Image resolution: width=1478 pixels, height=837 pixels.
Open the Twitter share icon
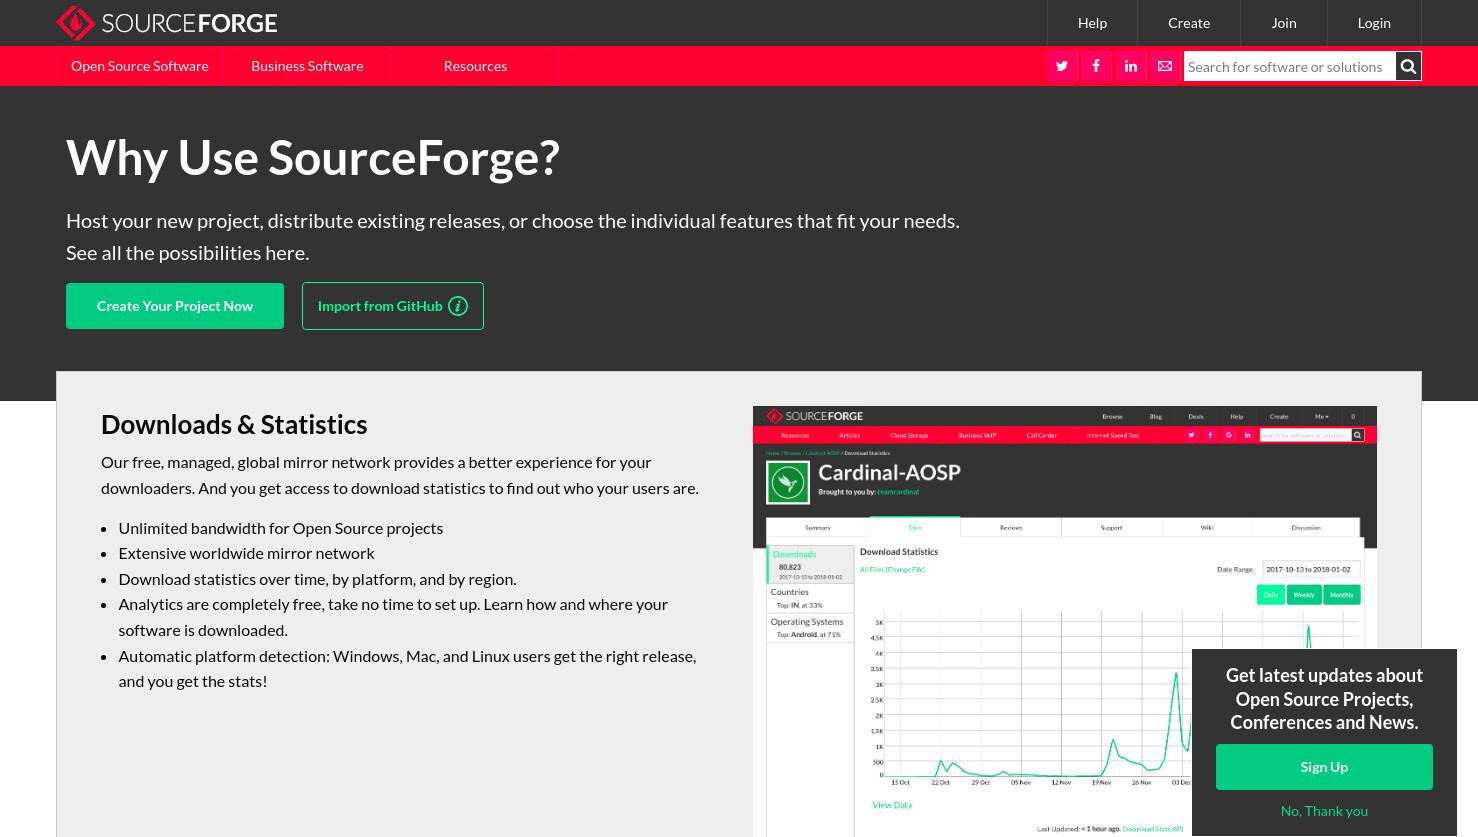(1062, 66)
